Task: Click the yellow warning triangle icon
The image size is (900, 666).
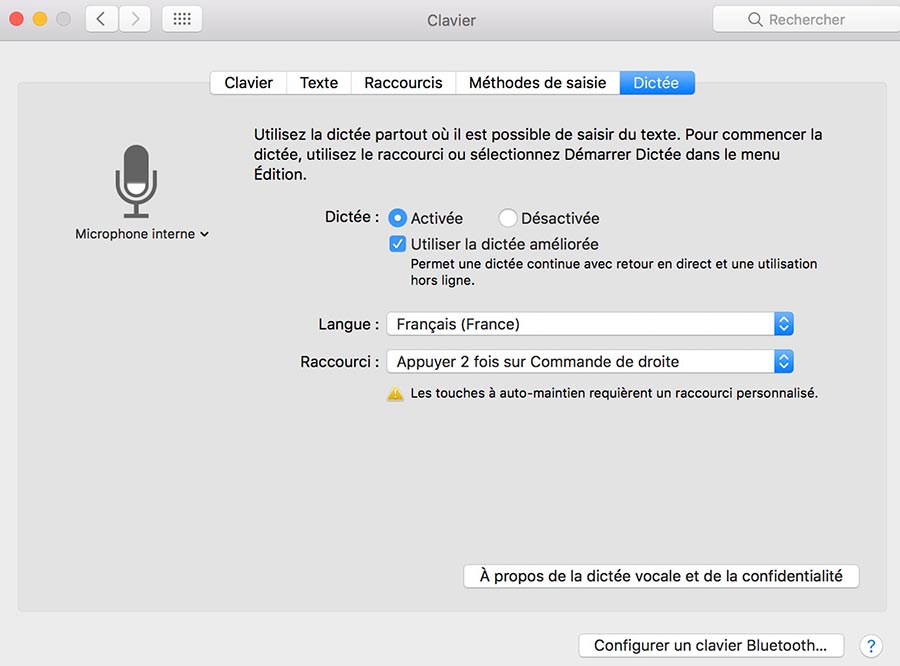Action: click(396, 394)
